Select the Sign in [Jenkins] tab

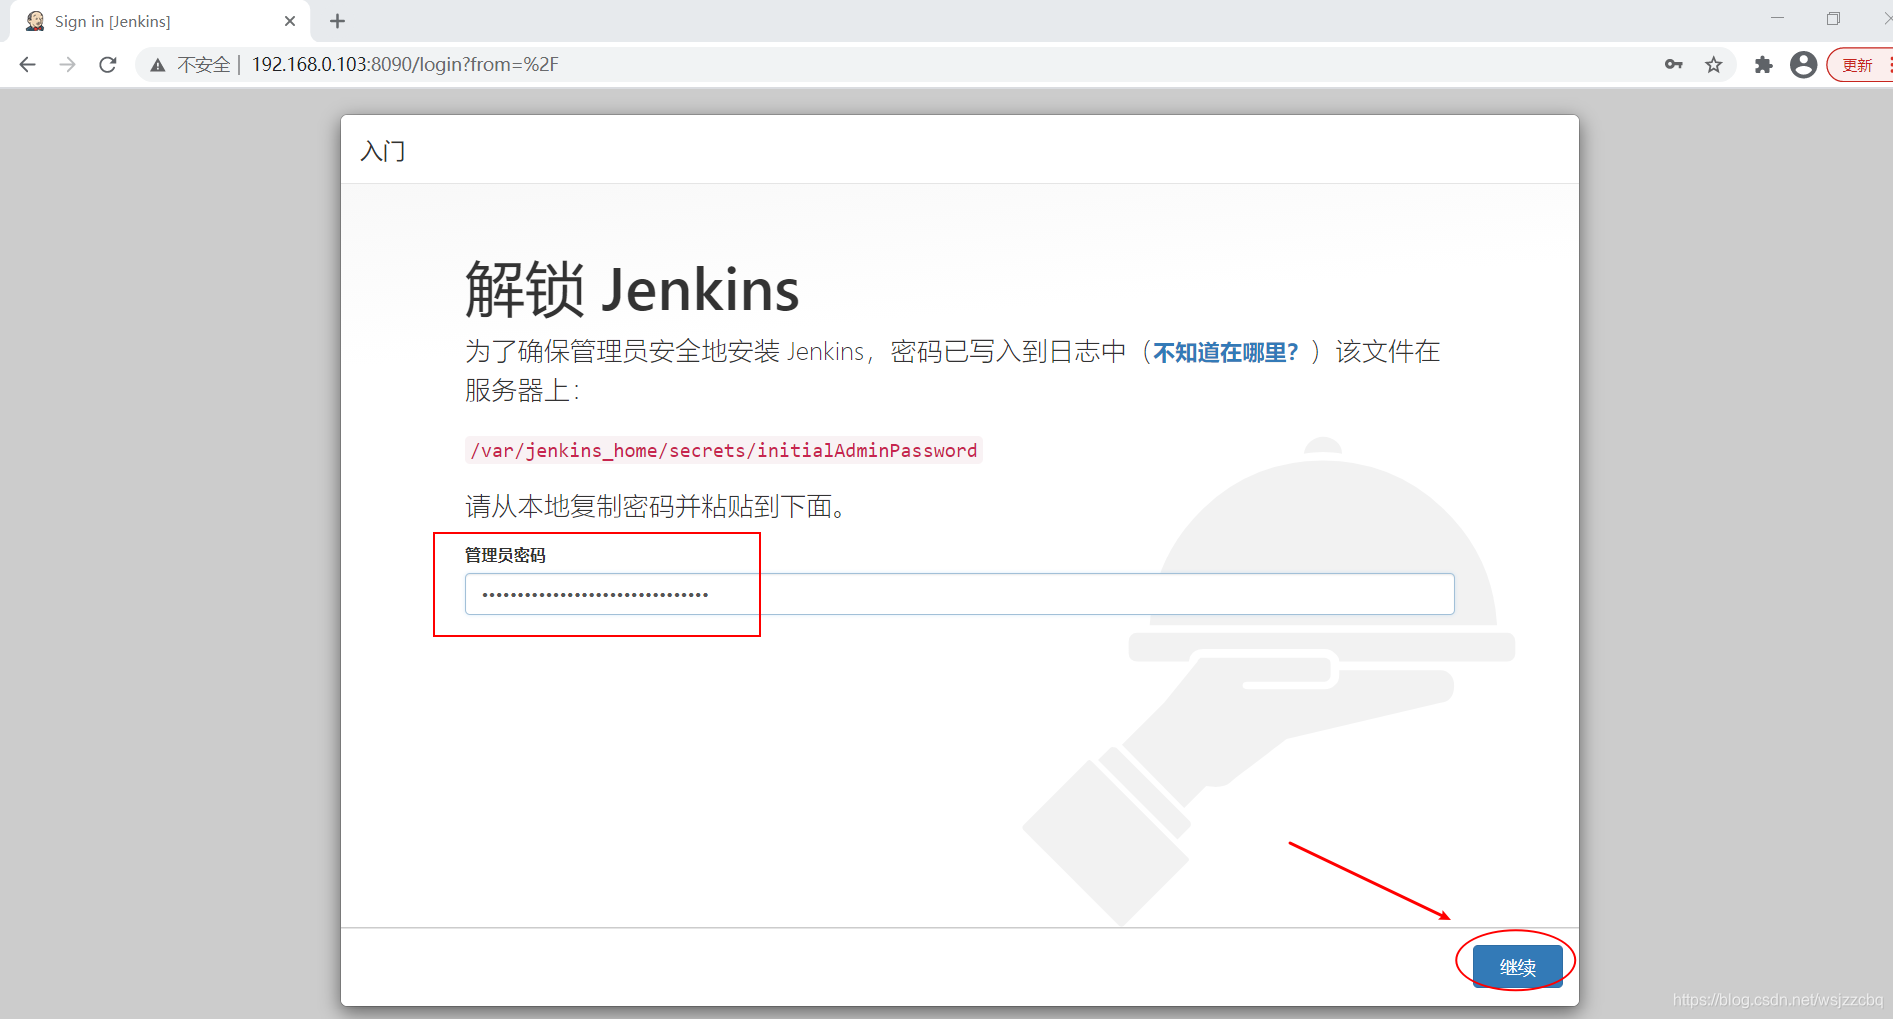[160, 21]
